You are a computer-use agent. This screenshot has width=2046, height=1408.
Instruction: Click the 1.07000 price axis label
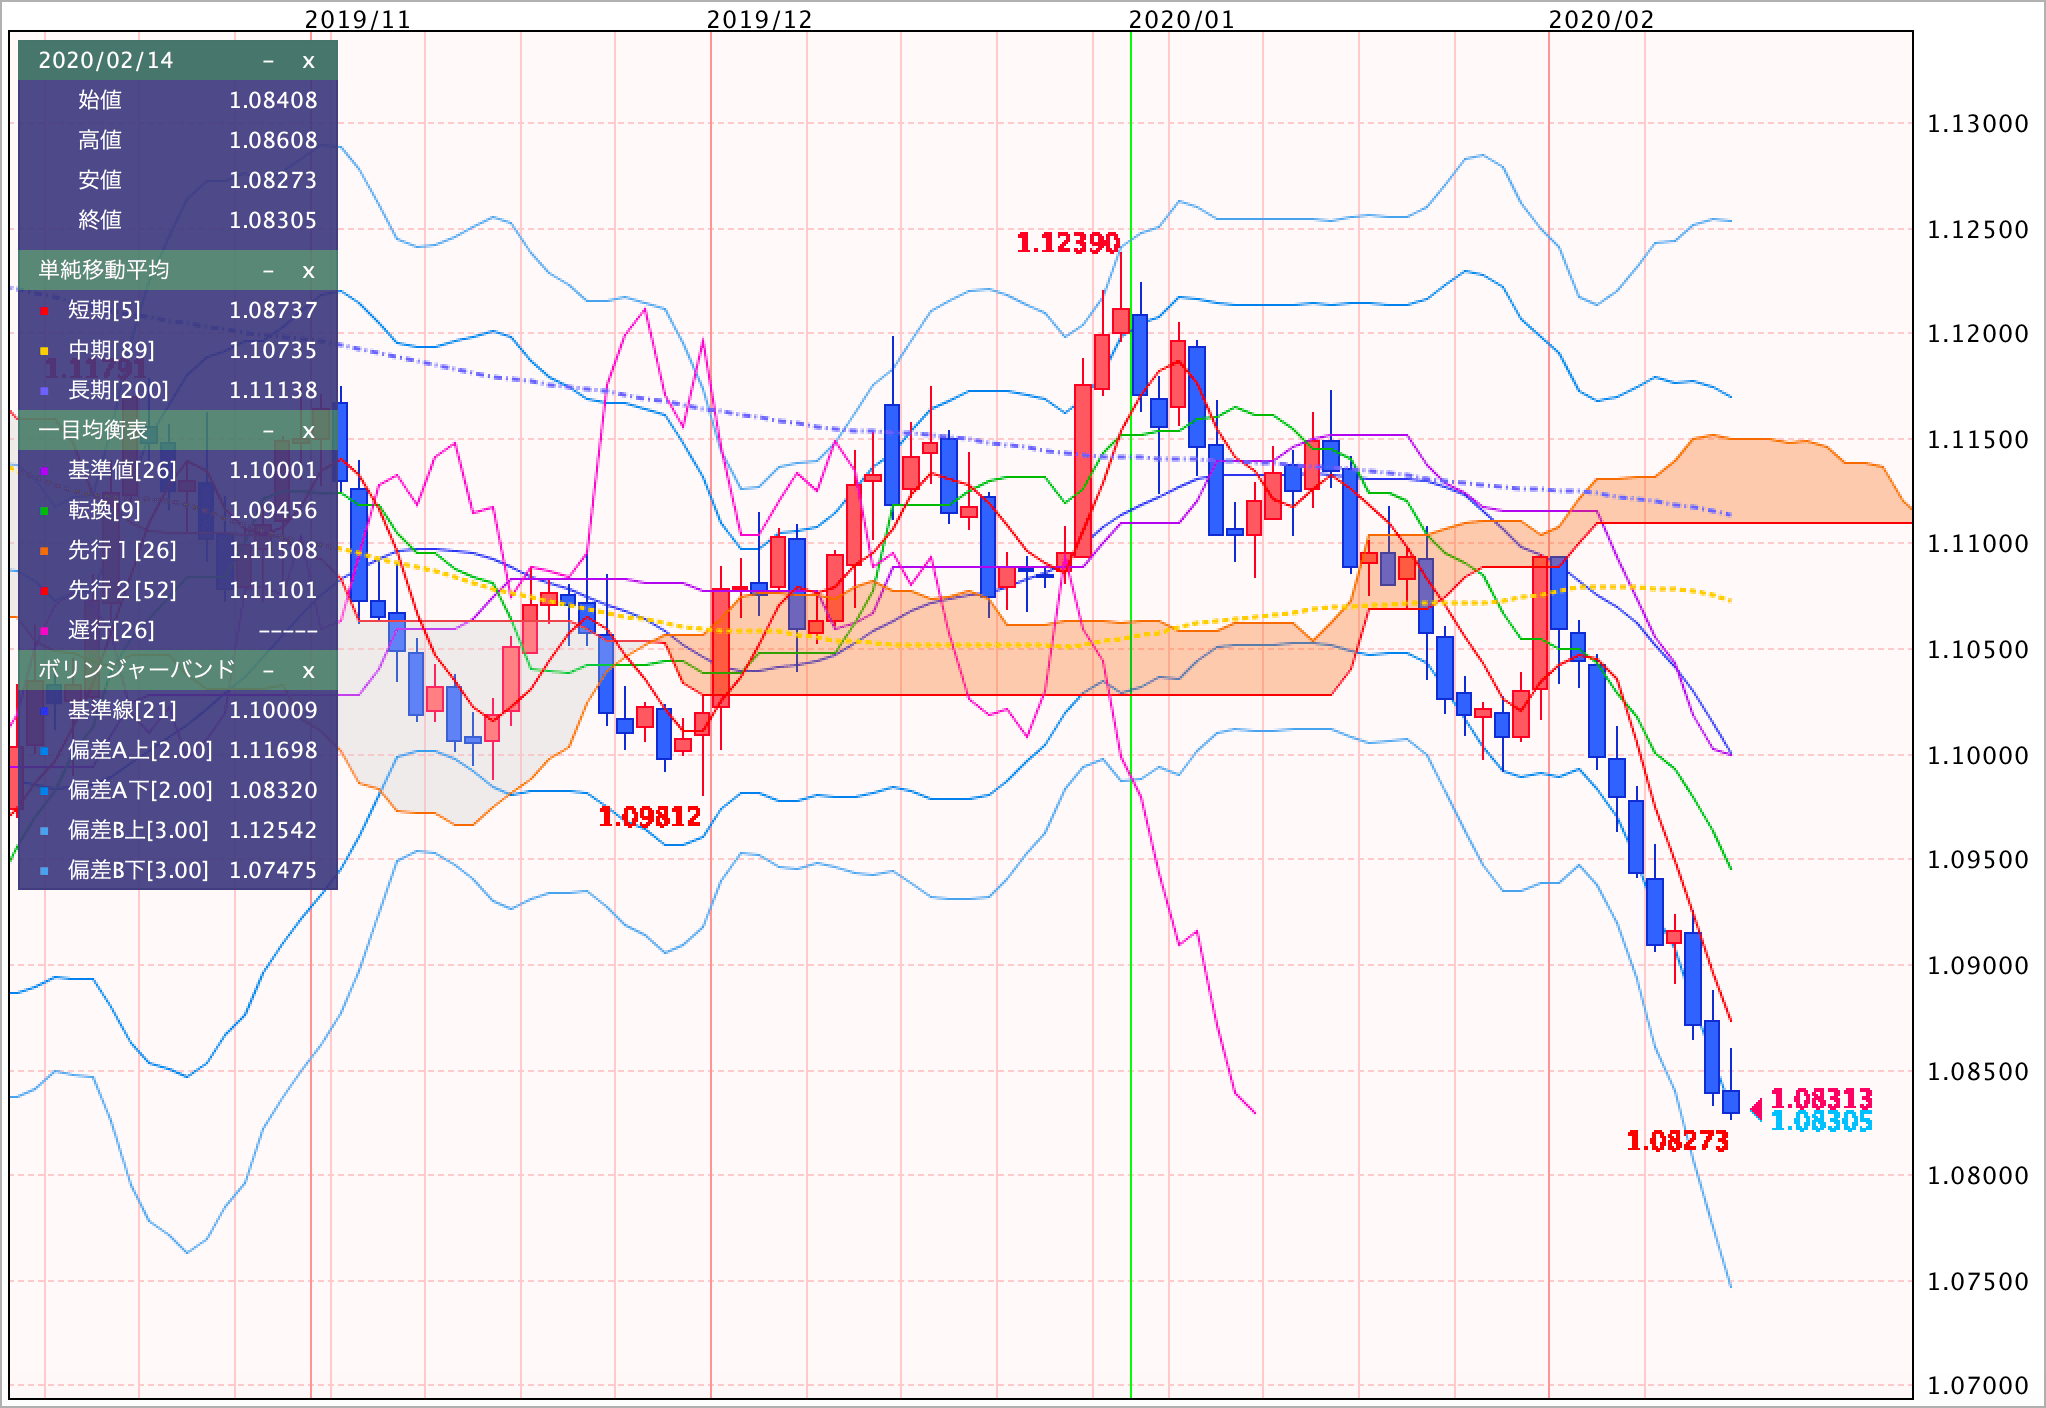tap(1978, 1387)
